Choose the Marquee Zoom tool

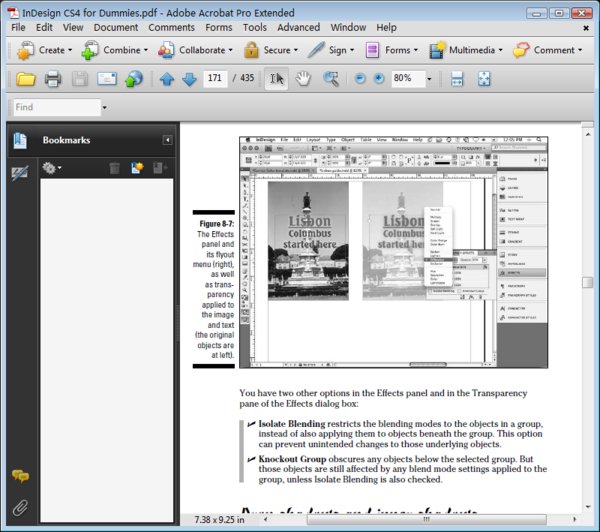pos(331,79)
